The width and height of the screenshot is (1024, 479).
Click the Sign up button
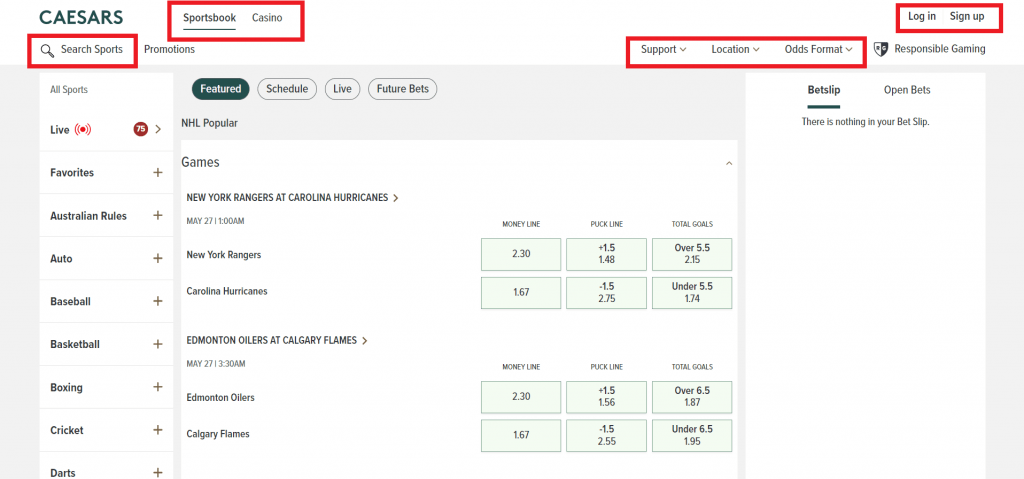coord(967,16)
